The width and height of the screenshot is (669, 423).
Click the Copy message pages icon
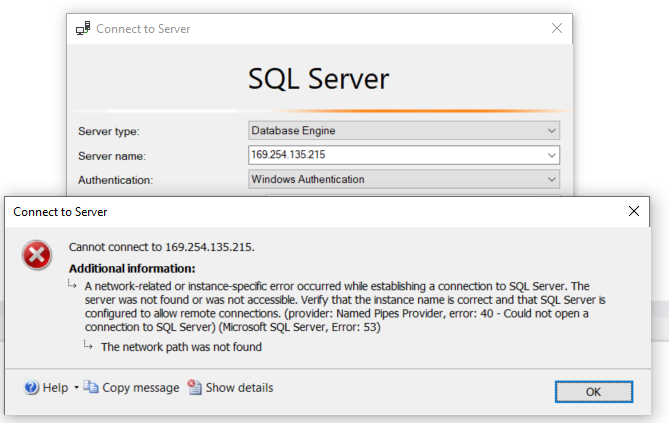click(90, 387)
